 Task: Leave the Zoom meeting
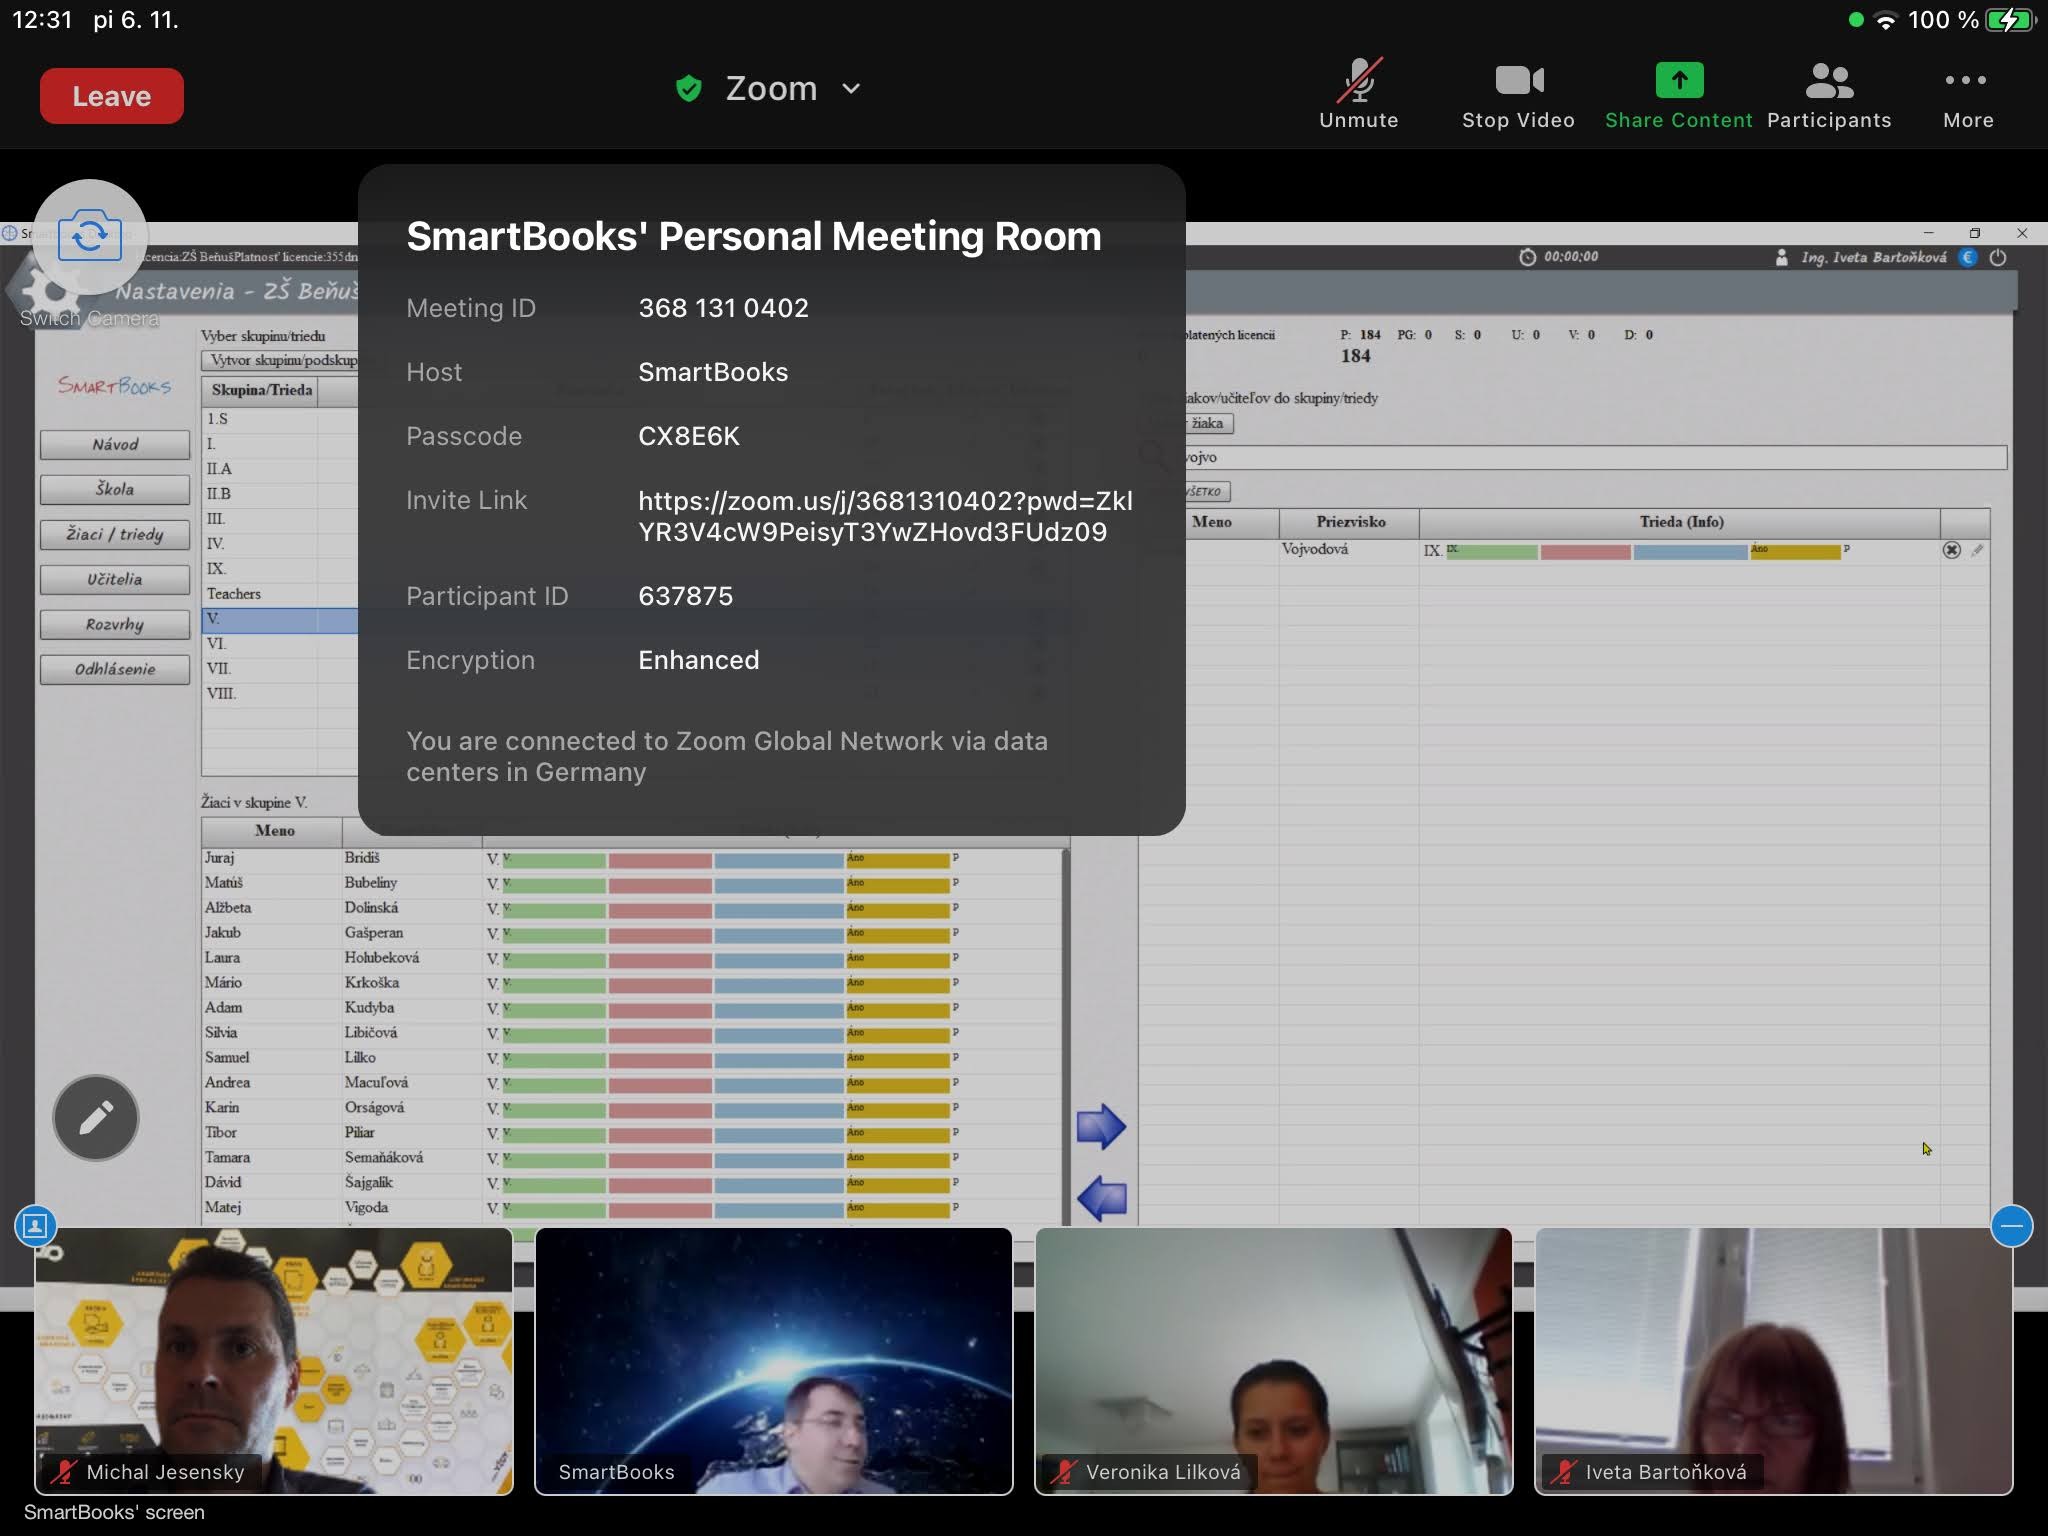click(111, 96)
